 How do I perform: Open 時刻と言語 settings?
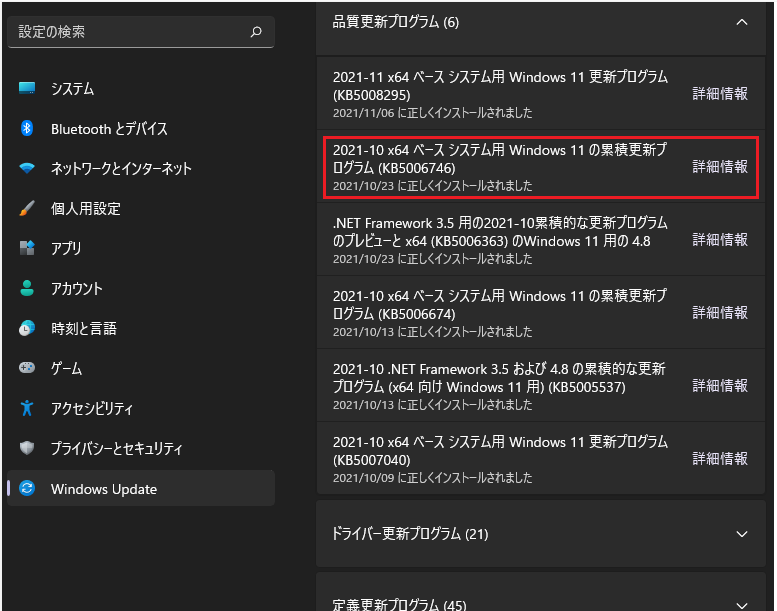tap(141, 329)
